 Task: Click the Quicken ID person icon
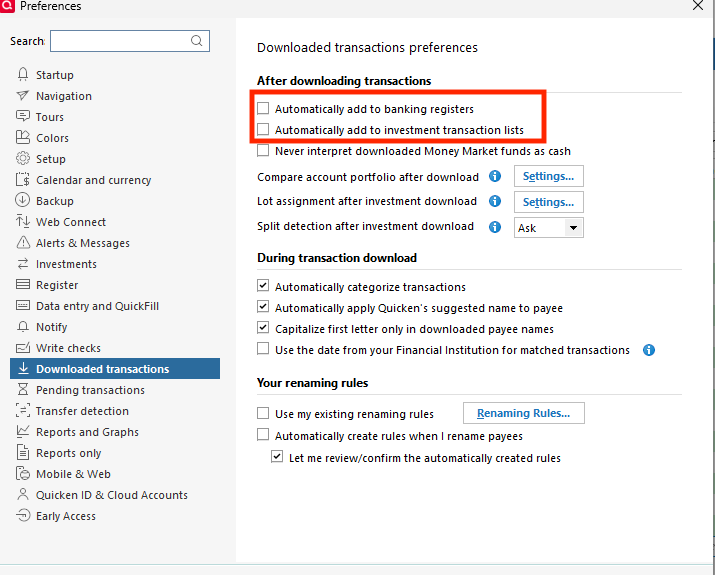point(23,494)
